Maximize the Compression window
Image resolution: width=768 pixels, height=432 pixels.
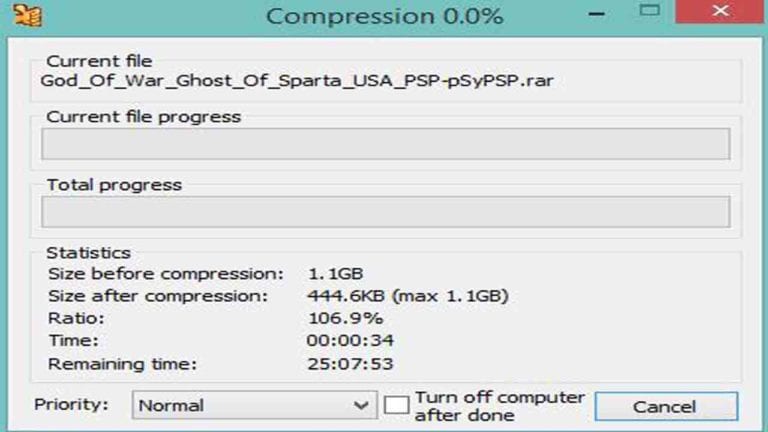[649, 10]
